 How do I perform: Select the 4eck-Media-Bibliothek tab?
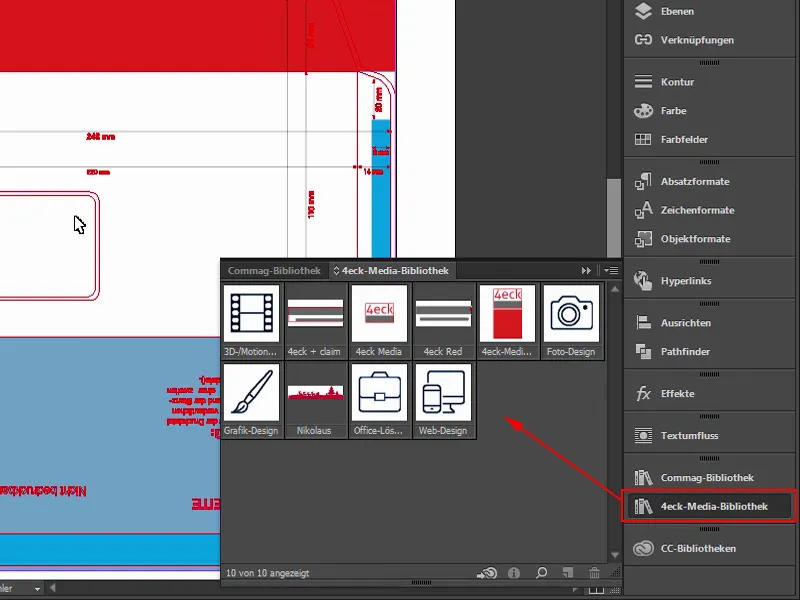[391, 270]
